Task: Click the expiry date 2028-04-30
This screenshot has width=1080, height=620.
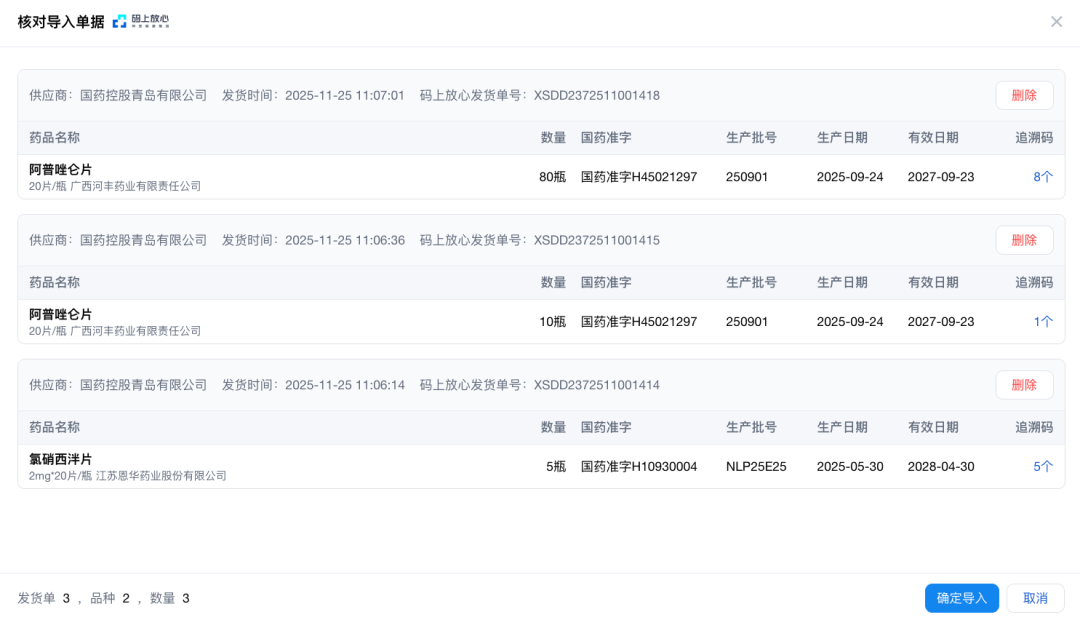Action: click(940, 467)
